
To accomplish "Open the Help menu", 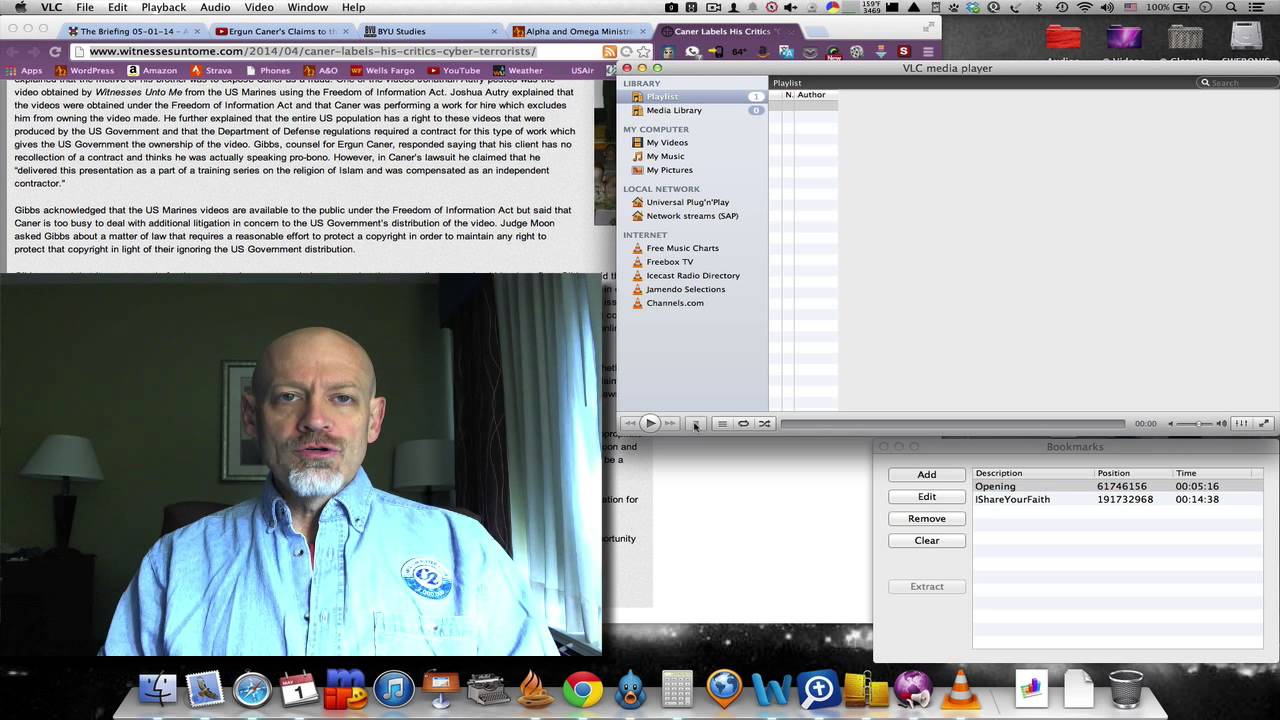I will 354,8.
